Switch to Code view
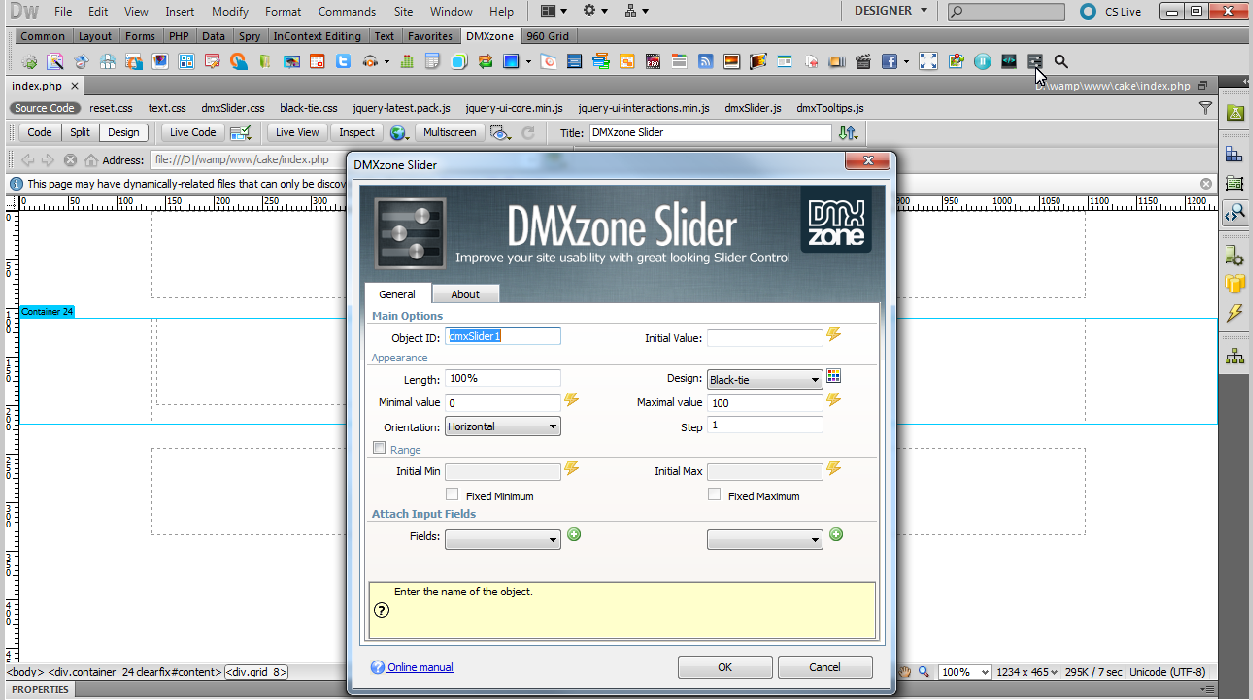Screen dimensions: 1253x700 [40, 132]
